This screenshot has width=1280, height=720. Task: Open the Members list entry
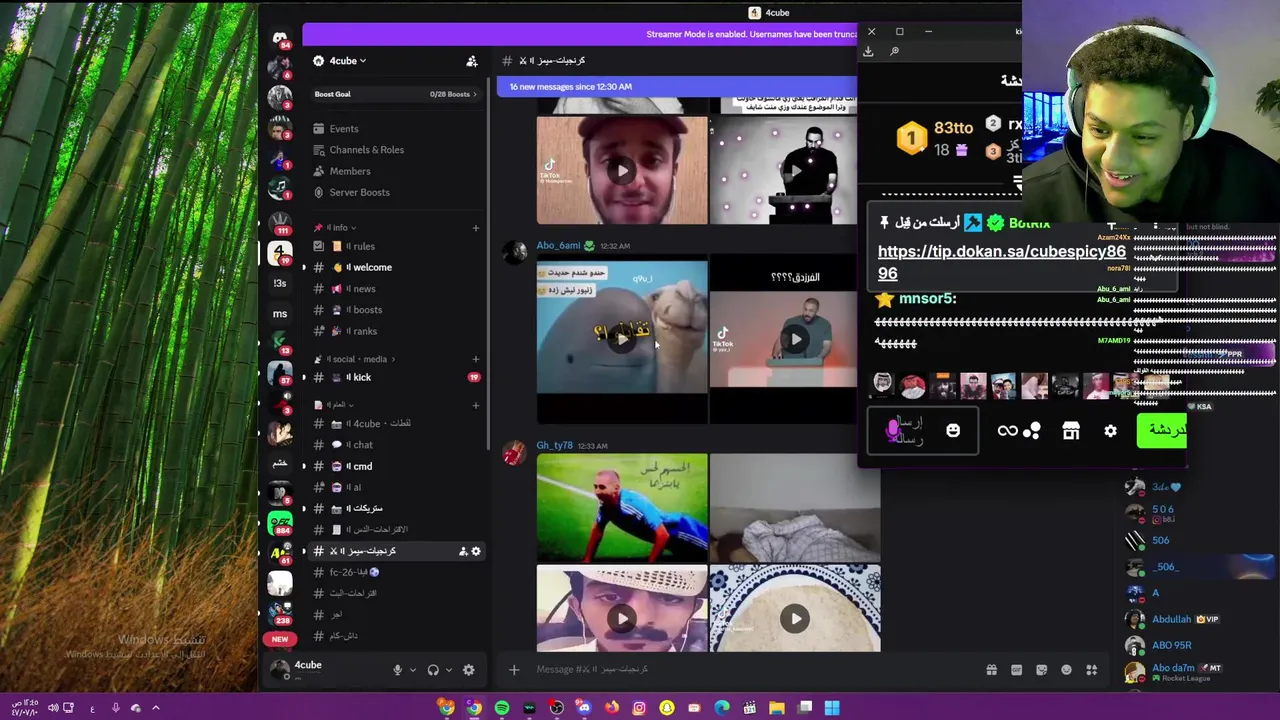[350, 171]
